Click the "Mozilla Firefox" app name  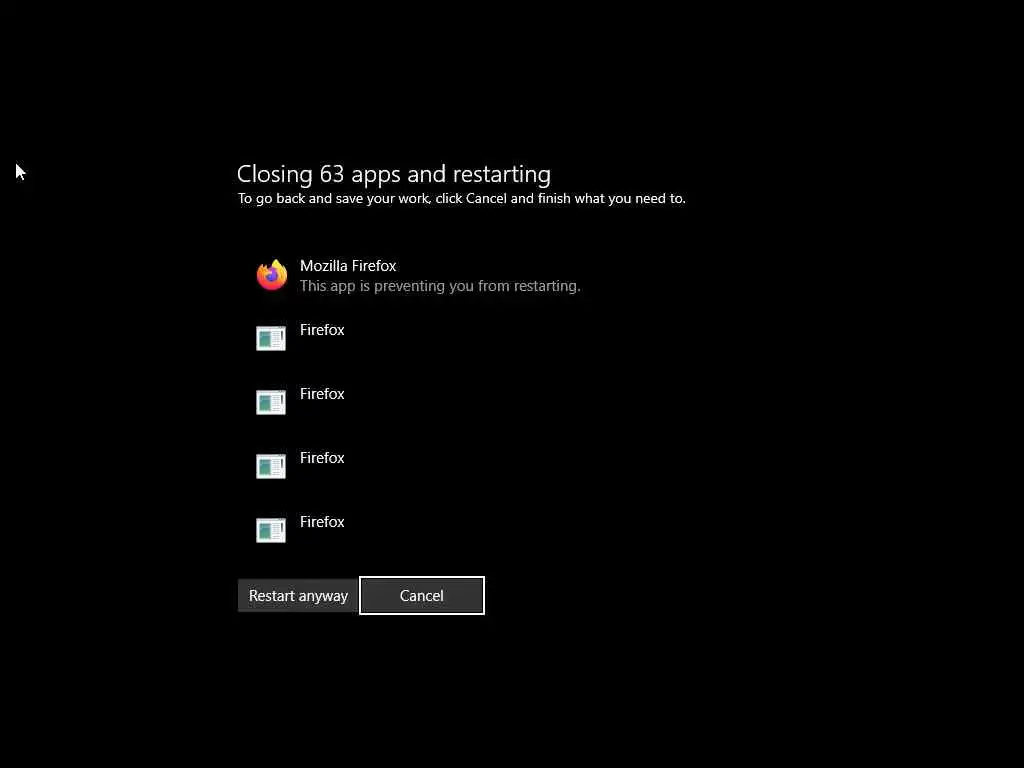348,266
